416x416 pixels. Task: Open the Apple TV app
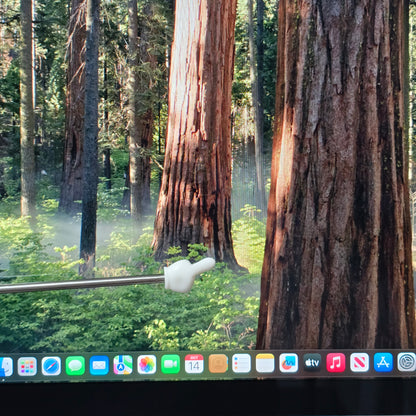point(312,363)
